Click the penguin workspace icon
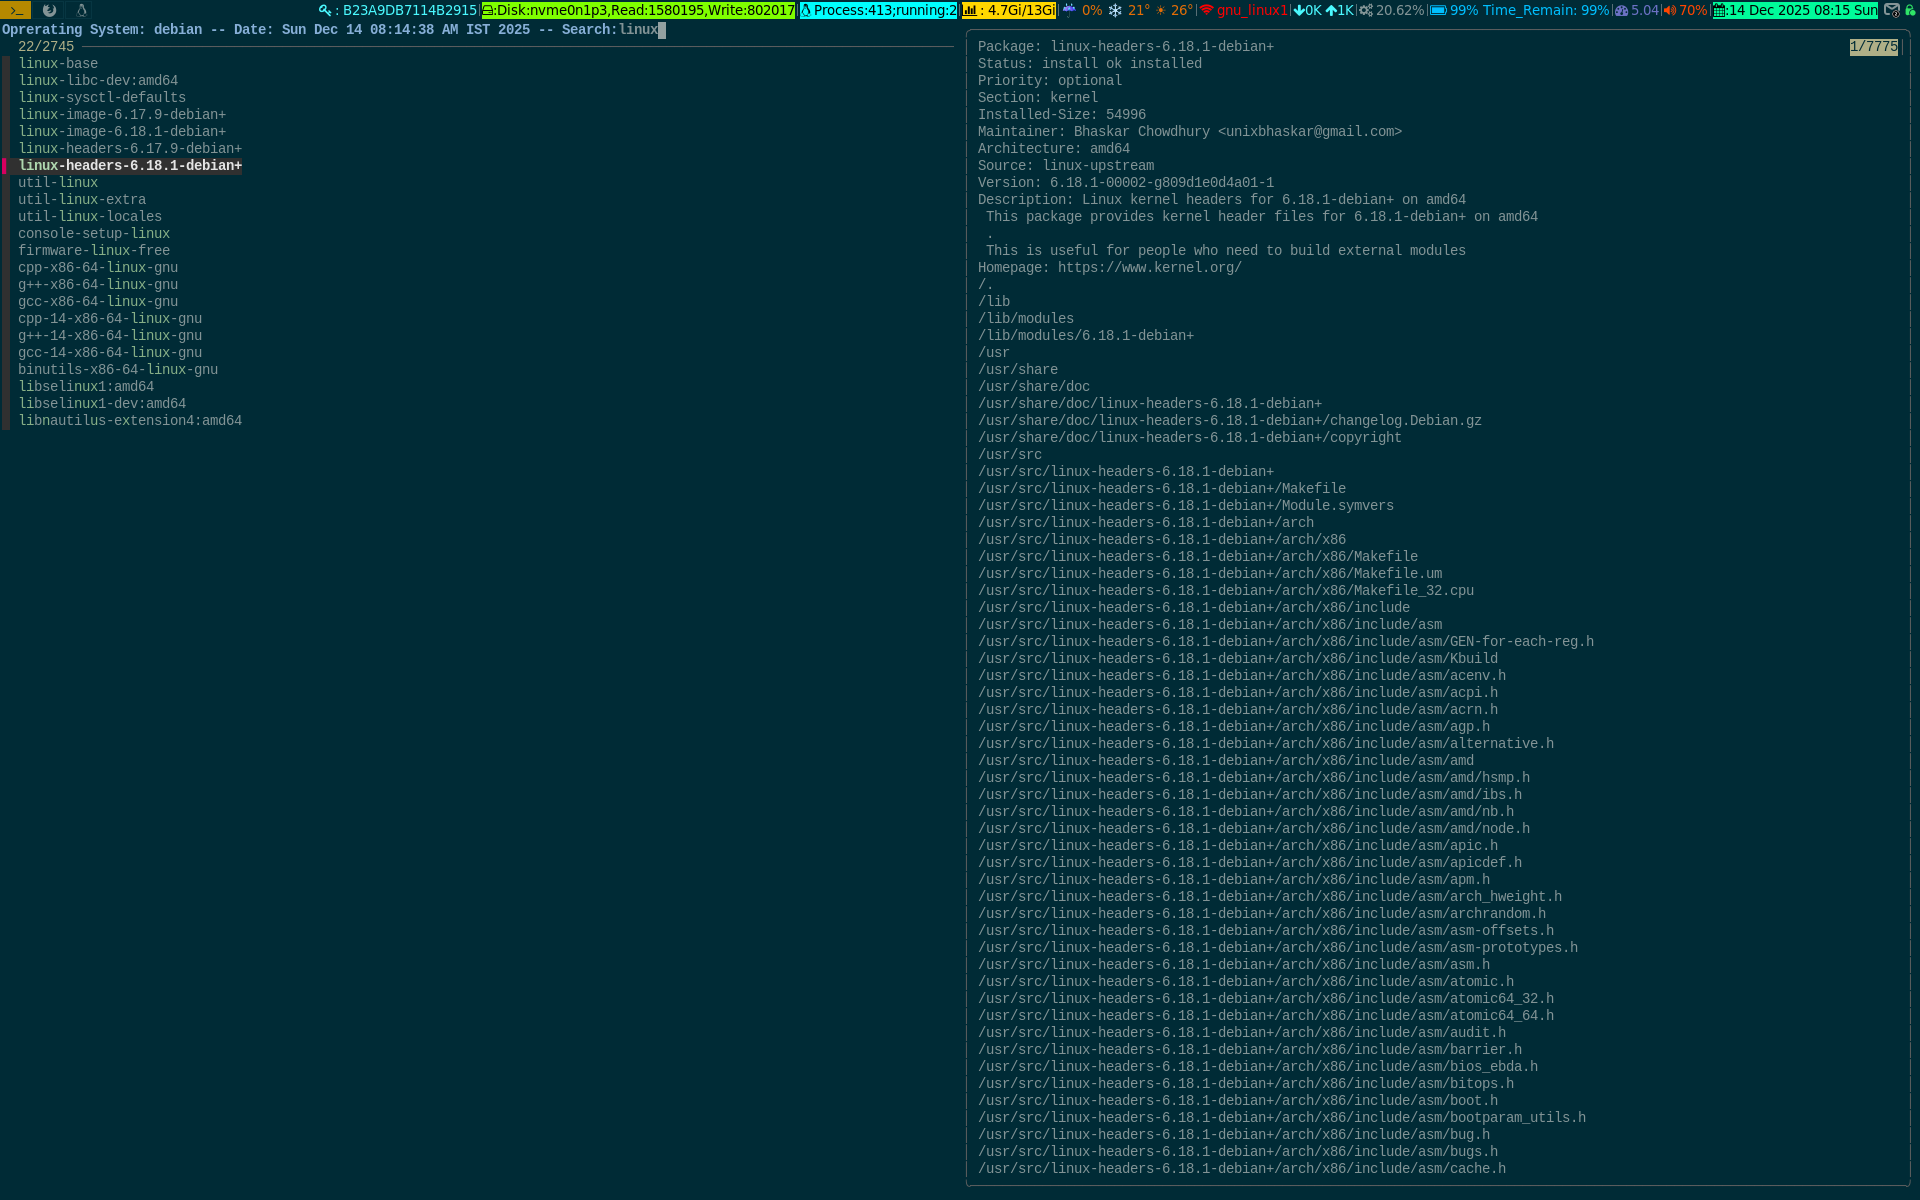The image size is (1920, 1200). pos(82,10)
